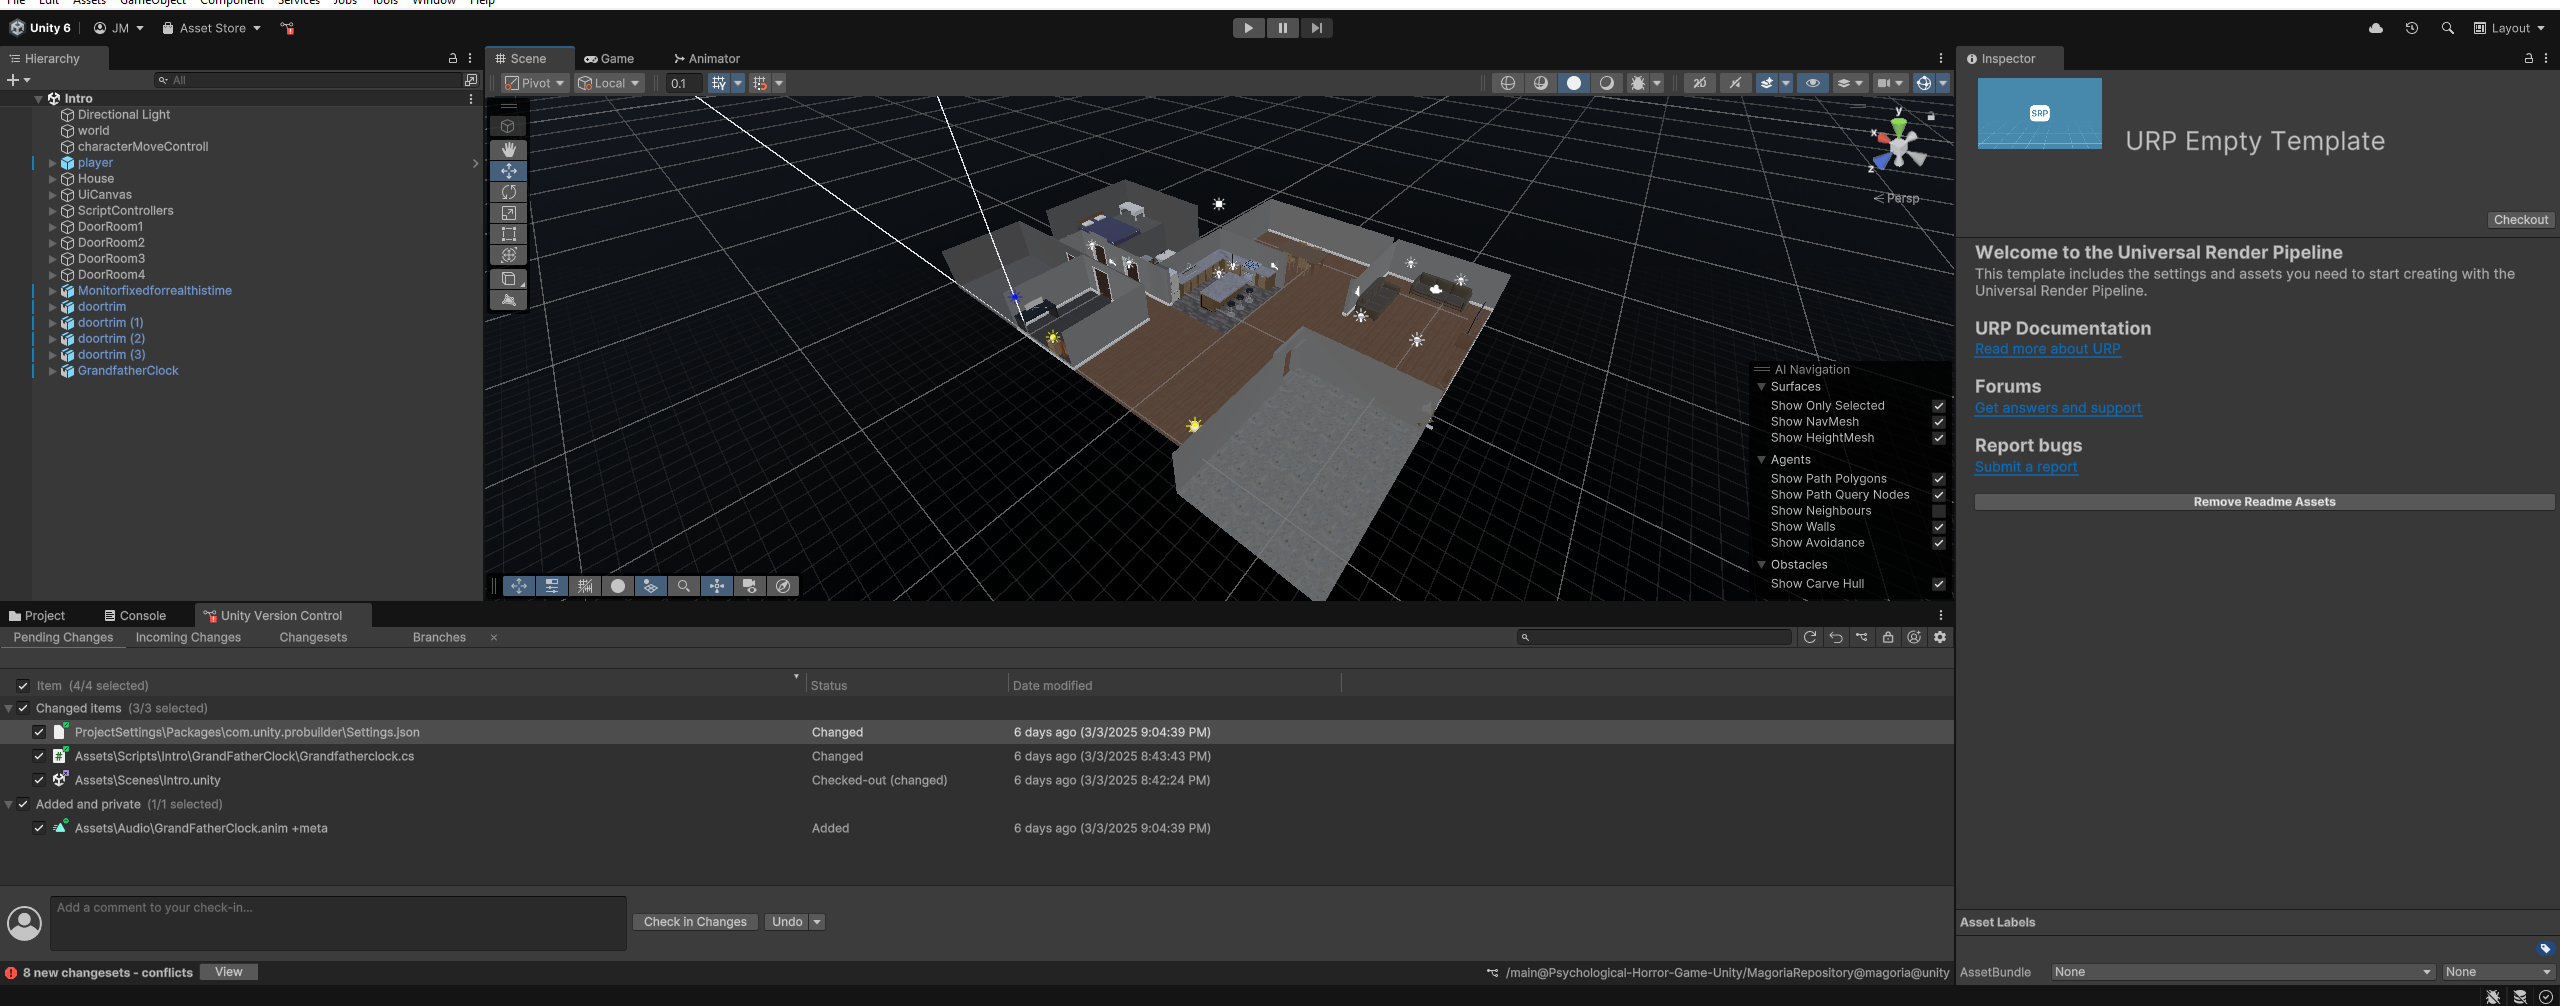Screen dimensions: 2560x1006
Task: Uncheck Settings.json pending change
Action: 38,732
